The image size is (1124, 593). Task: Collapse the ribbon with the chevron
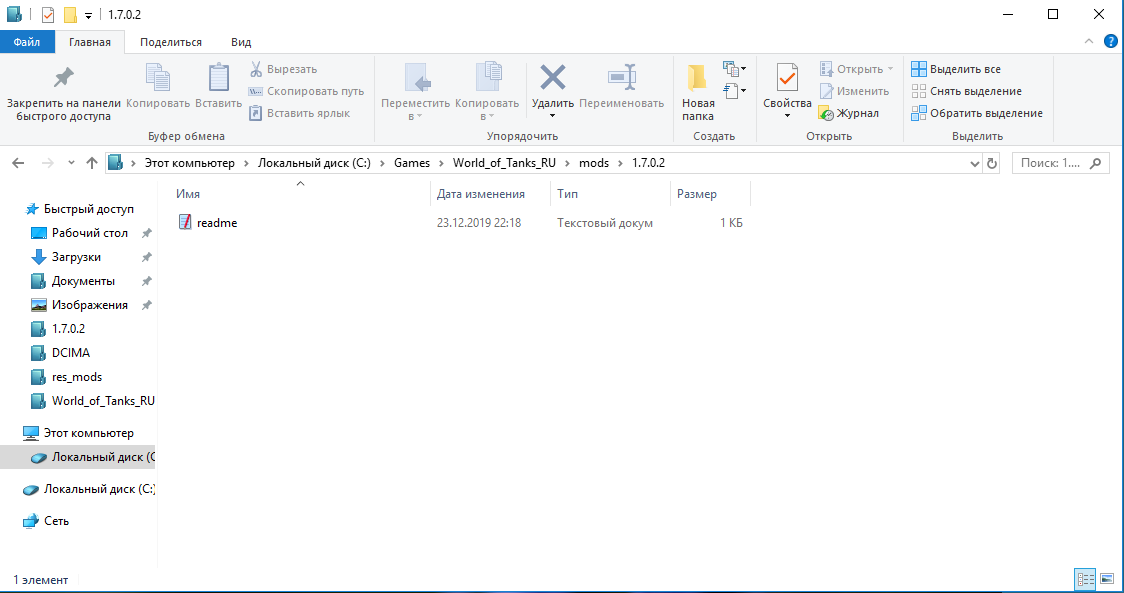(1090, 42)
